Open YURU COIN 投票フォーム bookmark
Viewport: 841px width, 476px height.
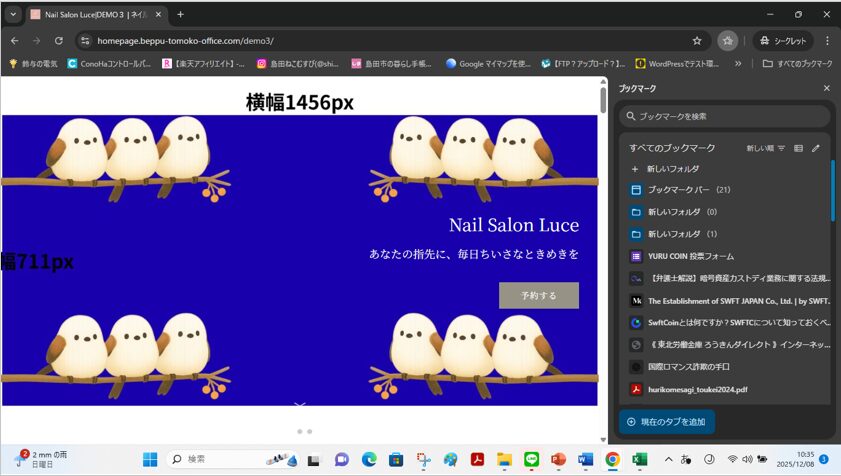pos(727,257)
